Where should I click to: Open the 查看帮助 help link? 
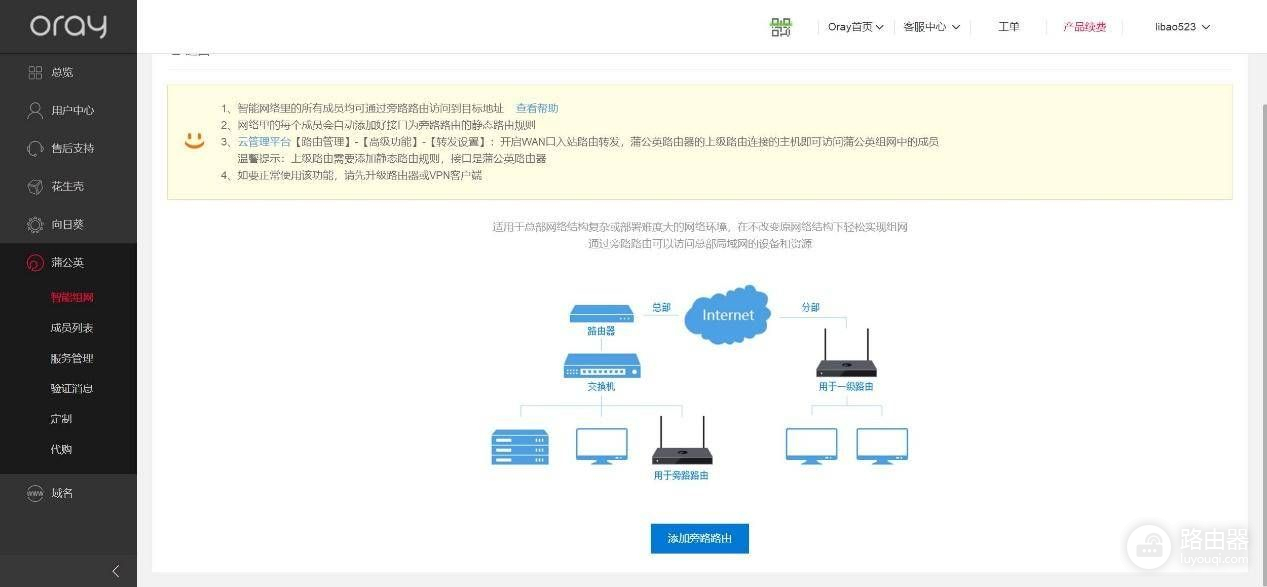(x=537, y=108)
